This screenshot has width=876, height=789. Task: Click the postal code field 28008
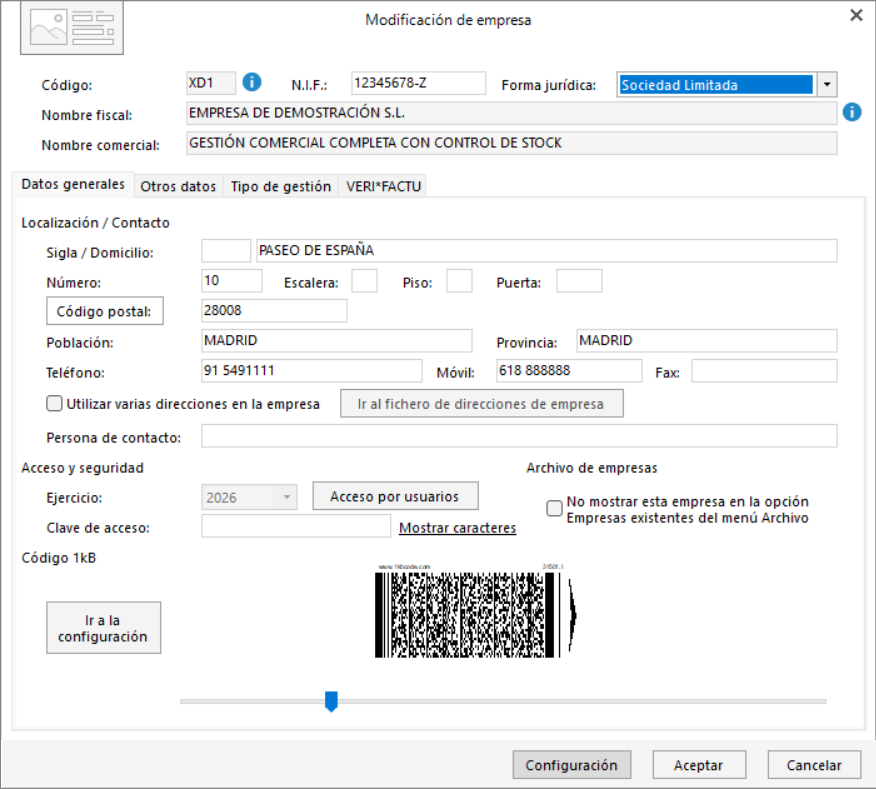click(x=274, y=311)
